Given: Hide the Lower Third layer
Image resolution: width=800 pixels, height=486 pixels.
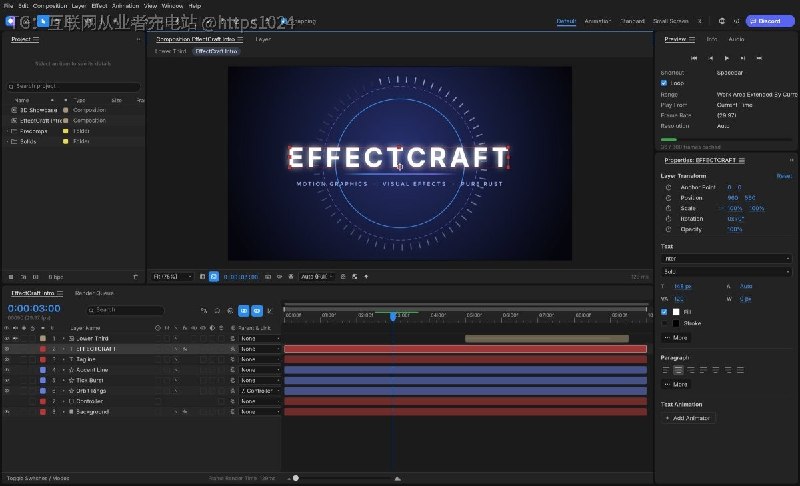Looking at the screenshot, I should tap(7, 339).
